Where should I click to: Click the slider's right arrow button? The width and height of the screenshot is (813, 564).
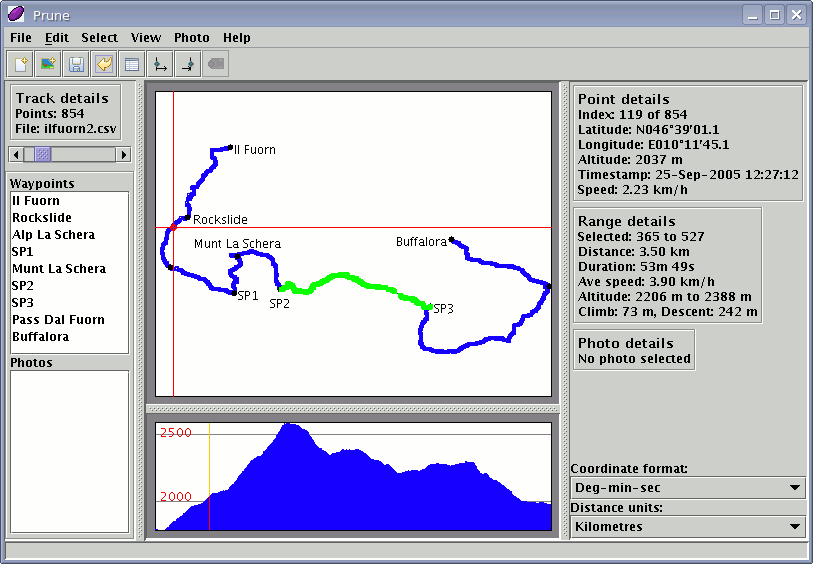tap(124, 154)
